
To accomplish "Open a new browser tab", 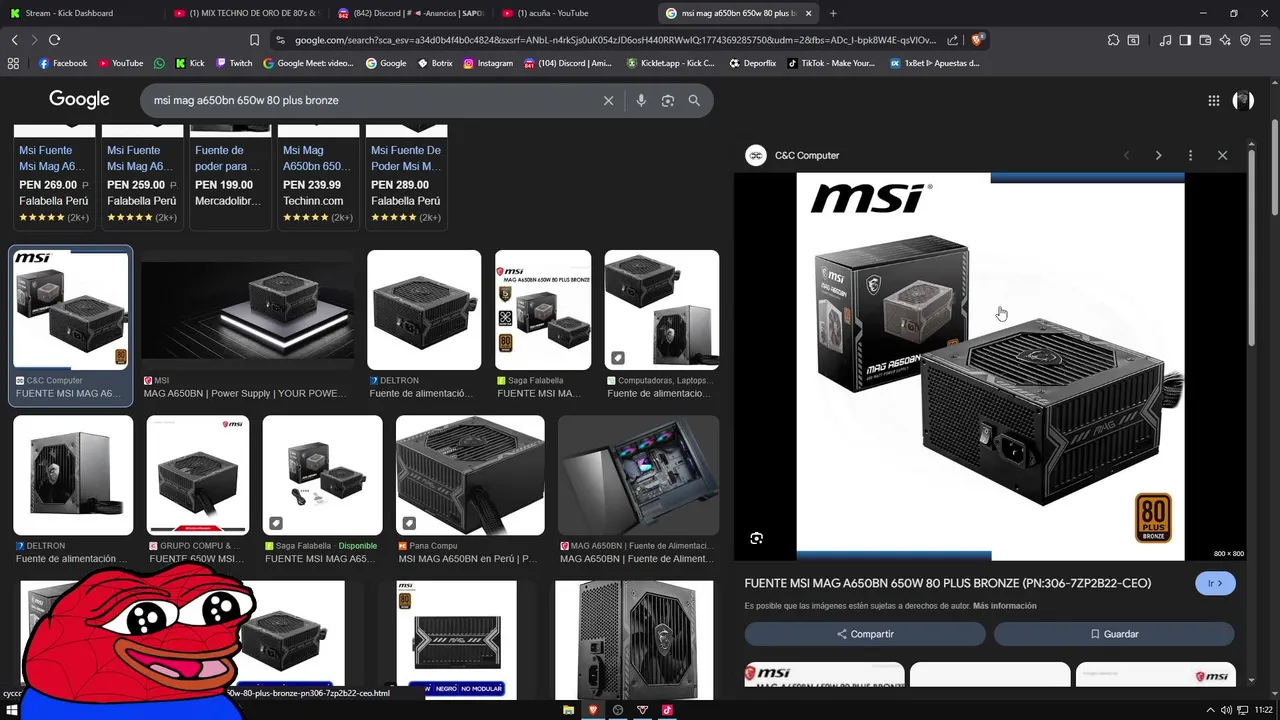I will click(833, 13).
